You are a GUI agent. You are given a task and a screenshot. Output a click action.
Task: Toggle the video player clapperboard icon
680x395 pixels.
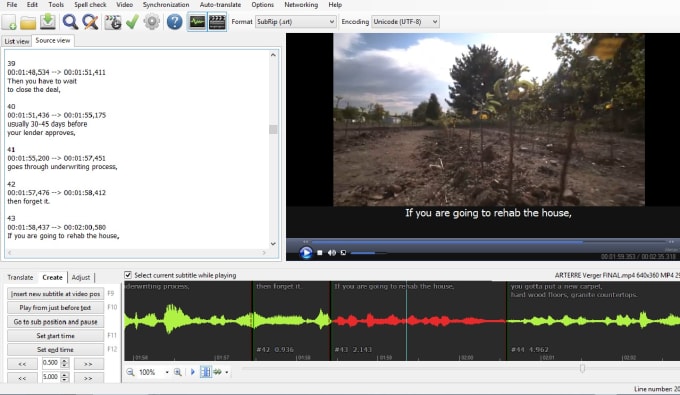coord(217,22)
